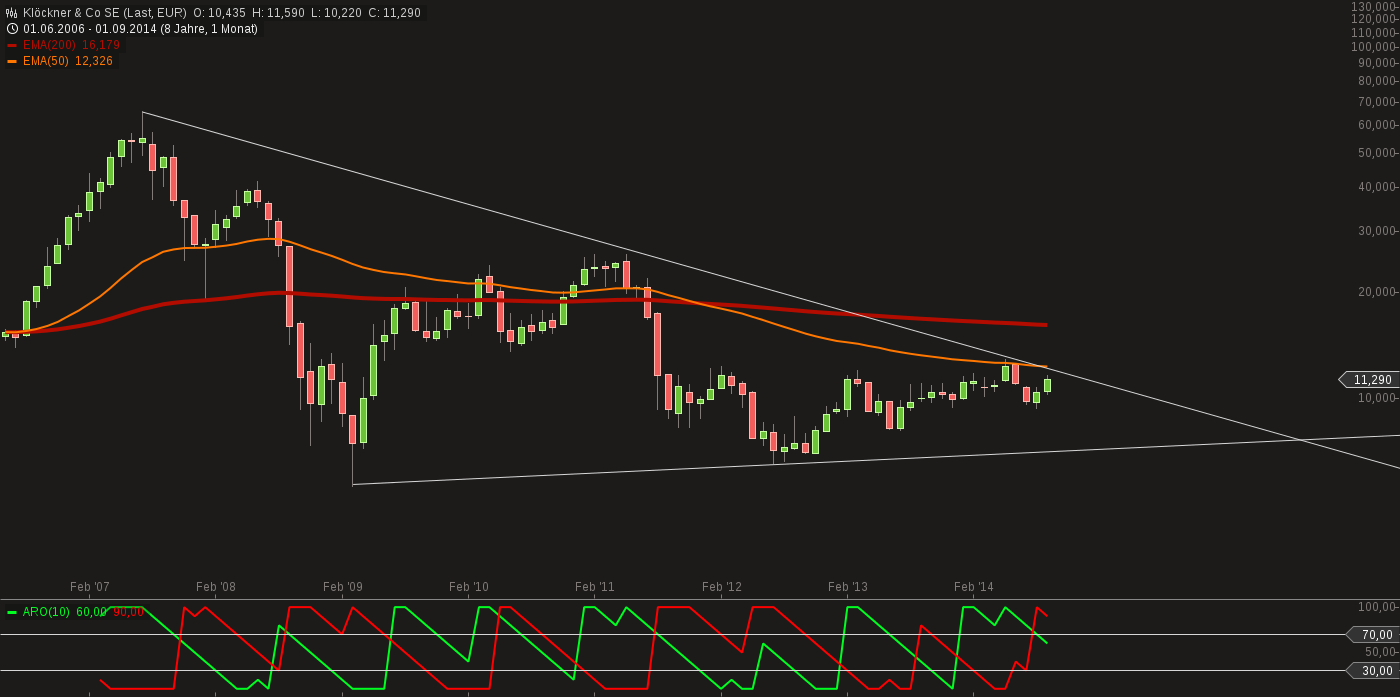This screenshot has width=1400, height=697.
Task: Select the EMA(50) legend label
Action: click(48, 61)
